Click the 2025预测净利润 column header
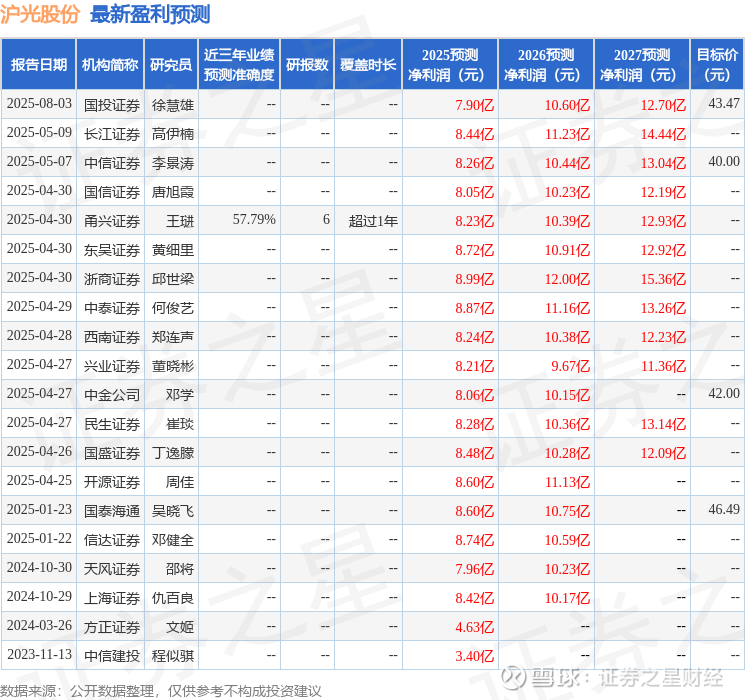This screenshot has width=745, height=700. [x=450, y=64]
